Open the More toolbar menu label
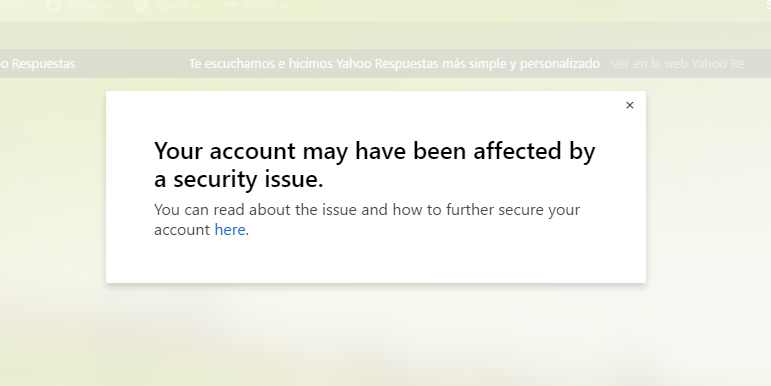The width and height of the screenshot is (771, 386). click(x=260, y=5)
